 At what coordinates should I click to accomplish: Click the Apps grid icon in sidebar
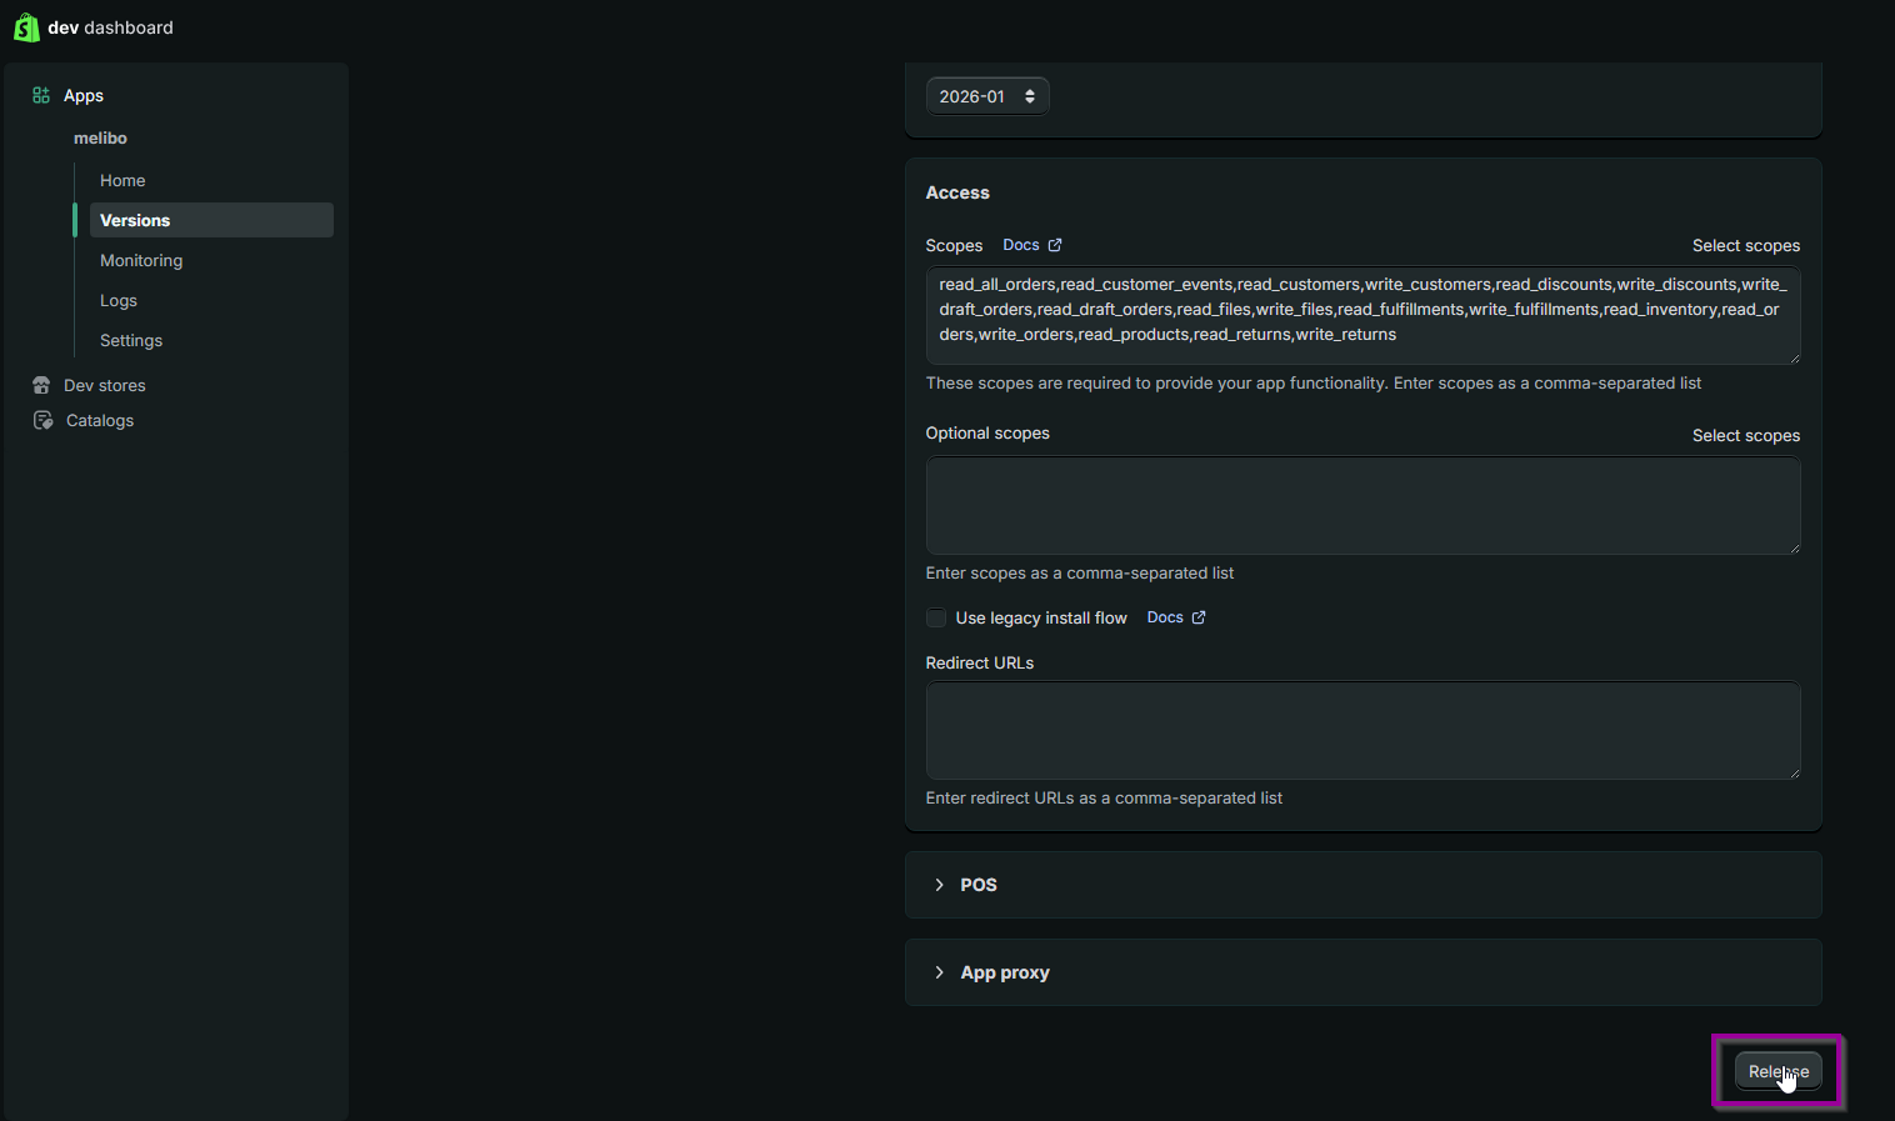point(41,95)
